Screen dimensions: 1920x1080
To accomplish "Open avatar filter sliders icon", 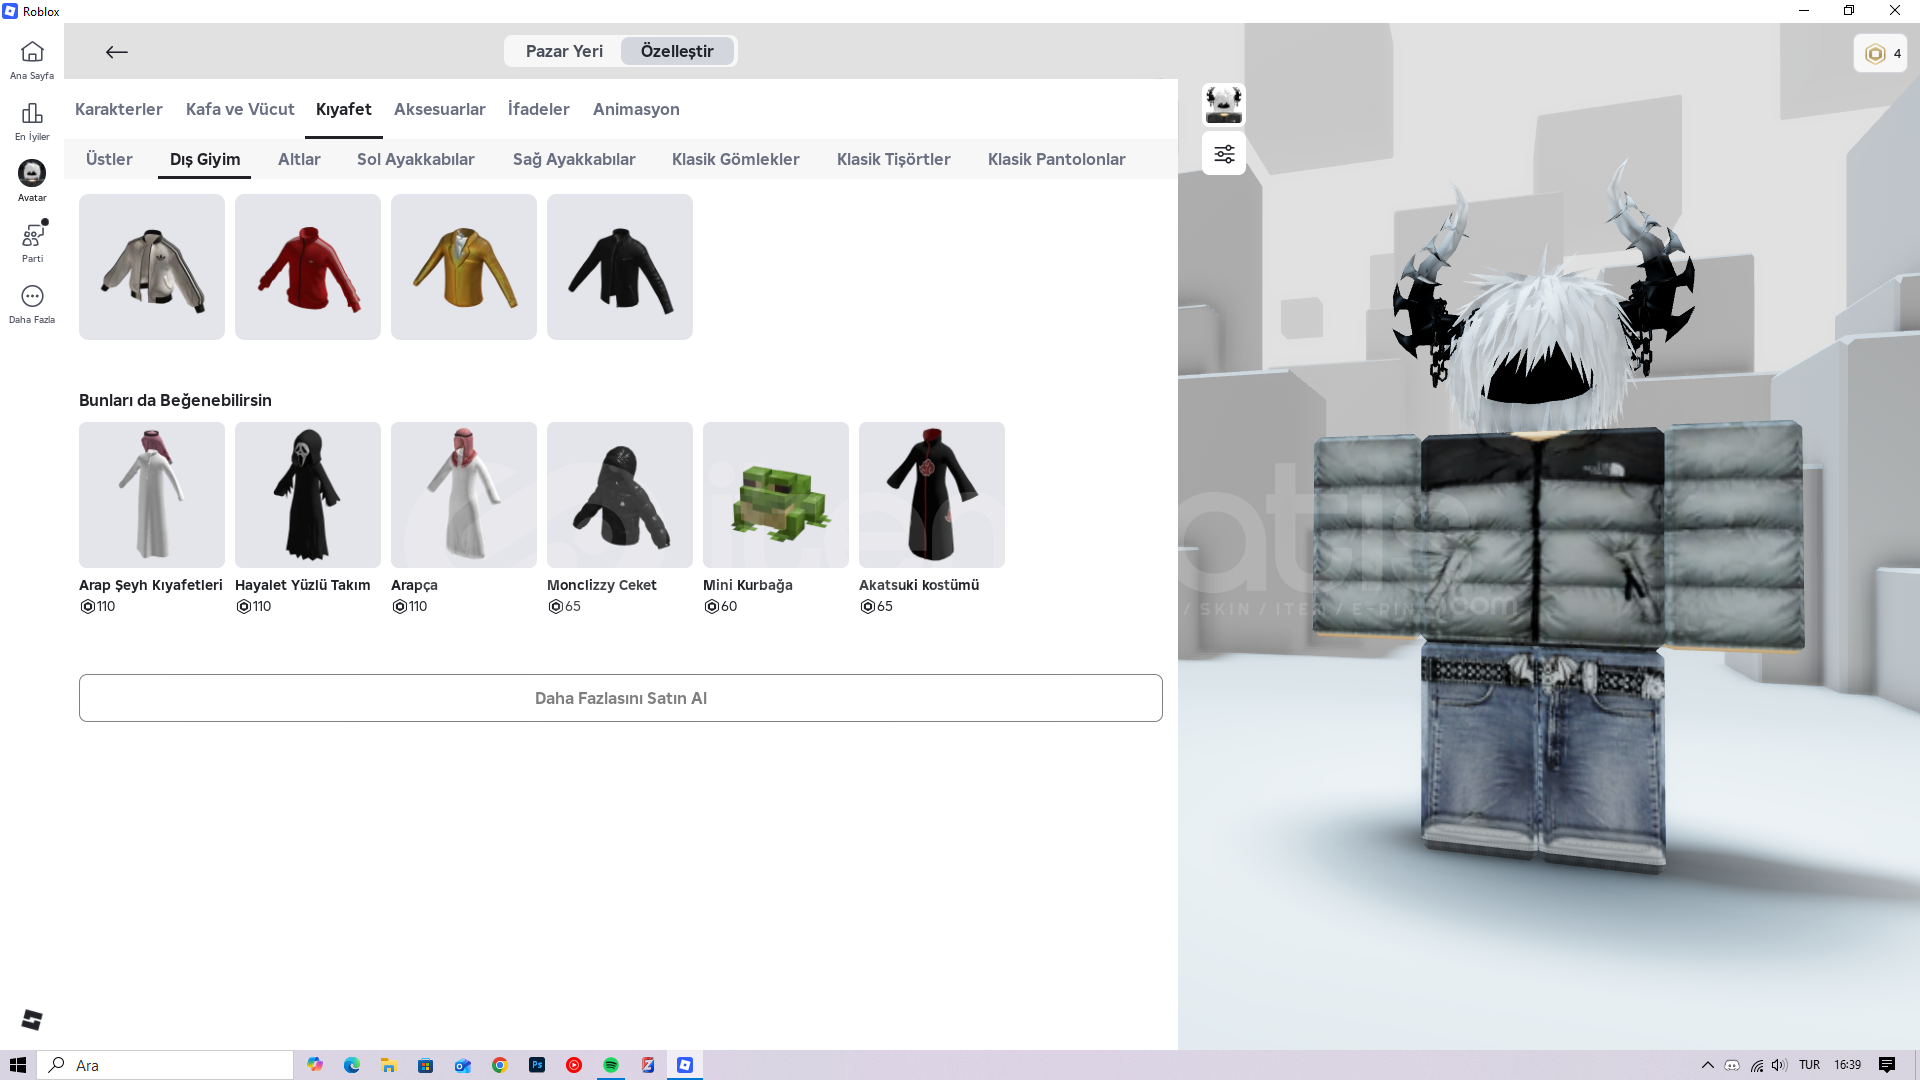I will (1224, 154).
